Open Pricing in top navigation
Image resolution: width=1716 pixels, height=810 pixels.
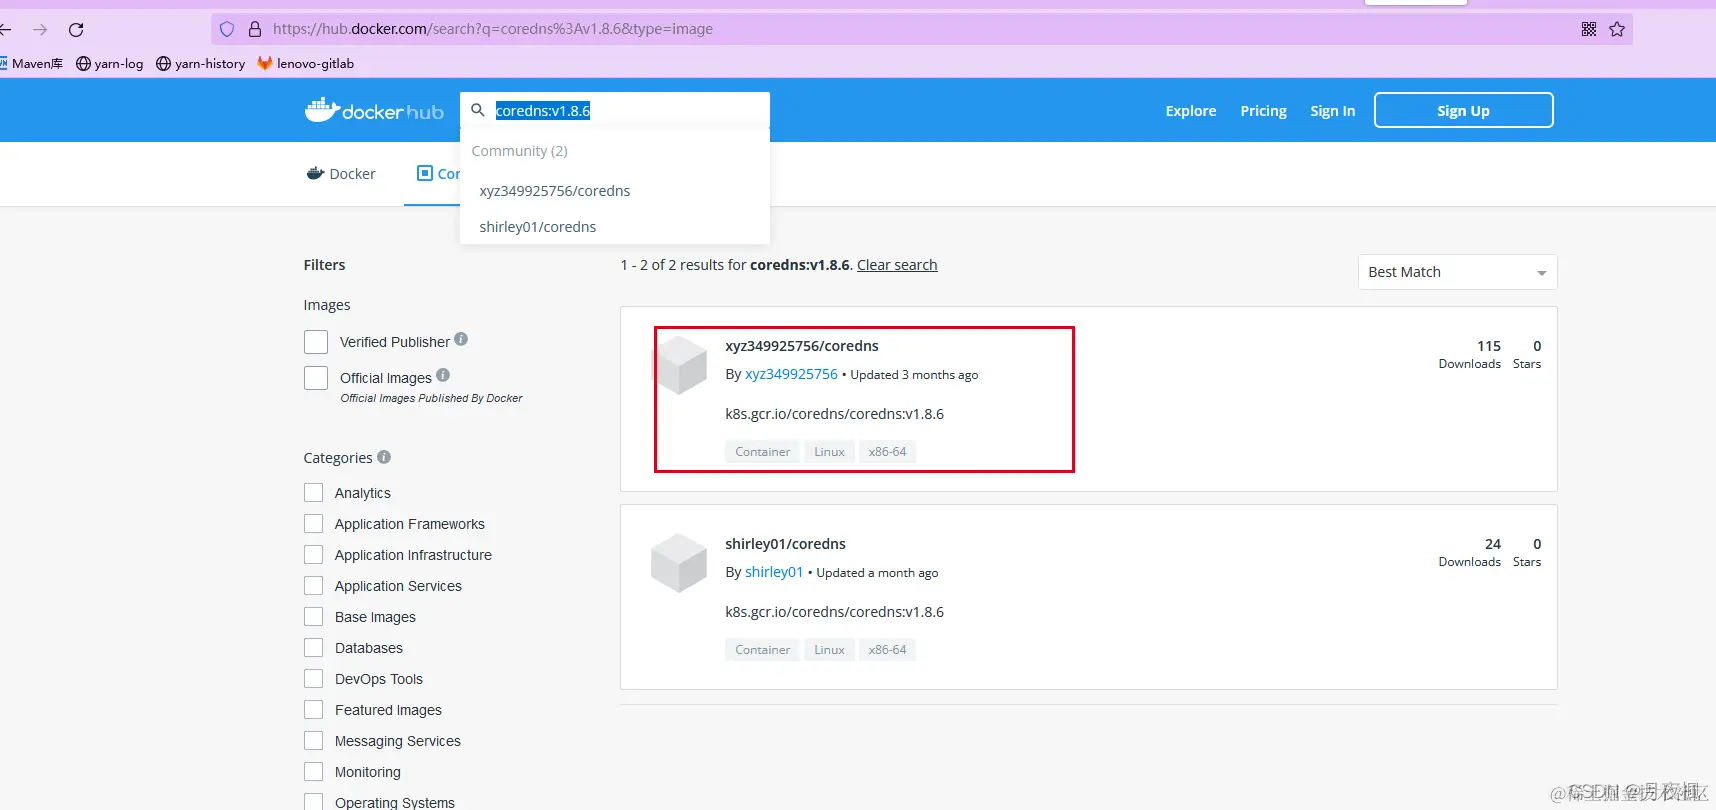(1264, 111)
